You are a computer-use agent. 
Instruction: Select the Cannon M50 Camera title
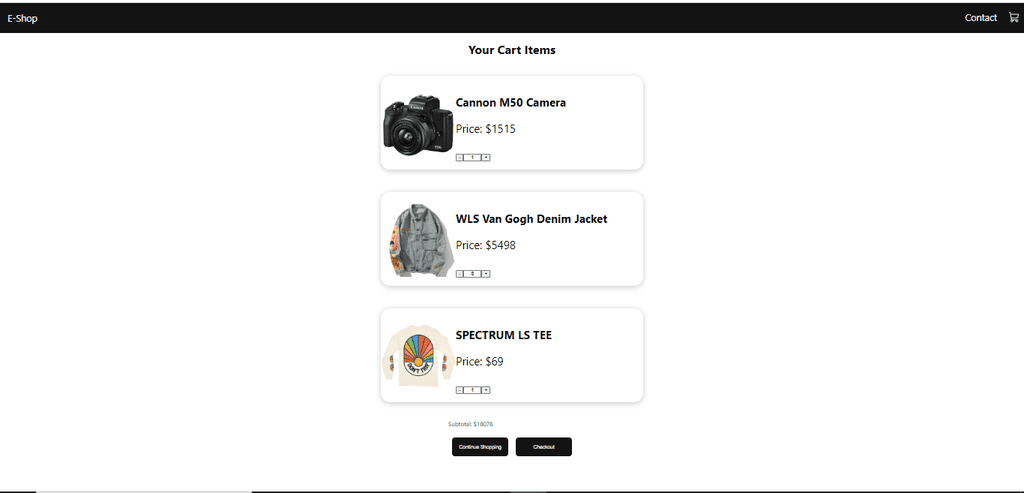point(511,103)
